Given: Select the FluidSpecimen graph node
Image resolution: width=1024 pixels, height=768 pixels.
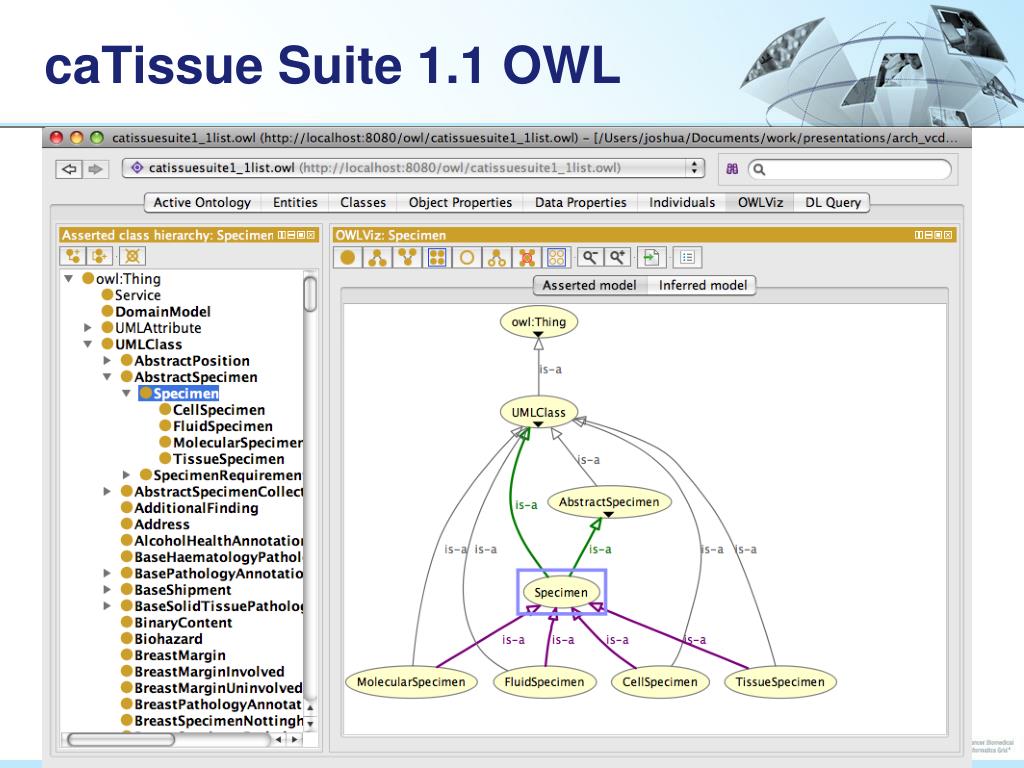Looking at the screenshot, I should (x=544, y=682).
